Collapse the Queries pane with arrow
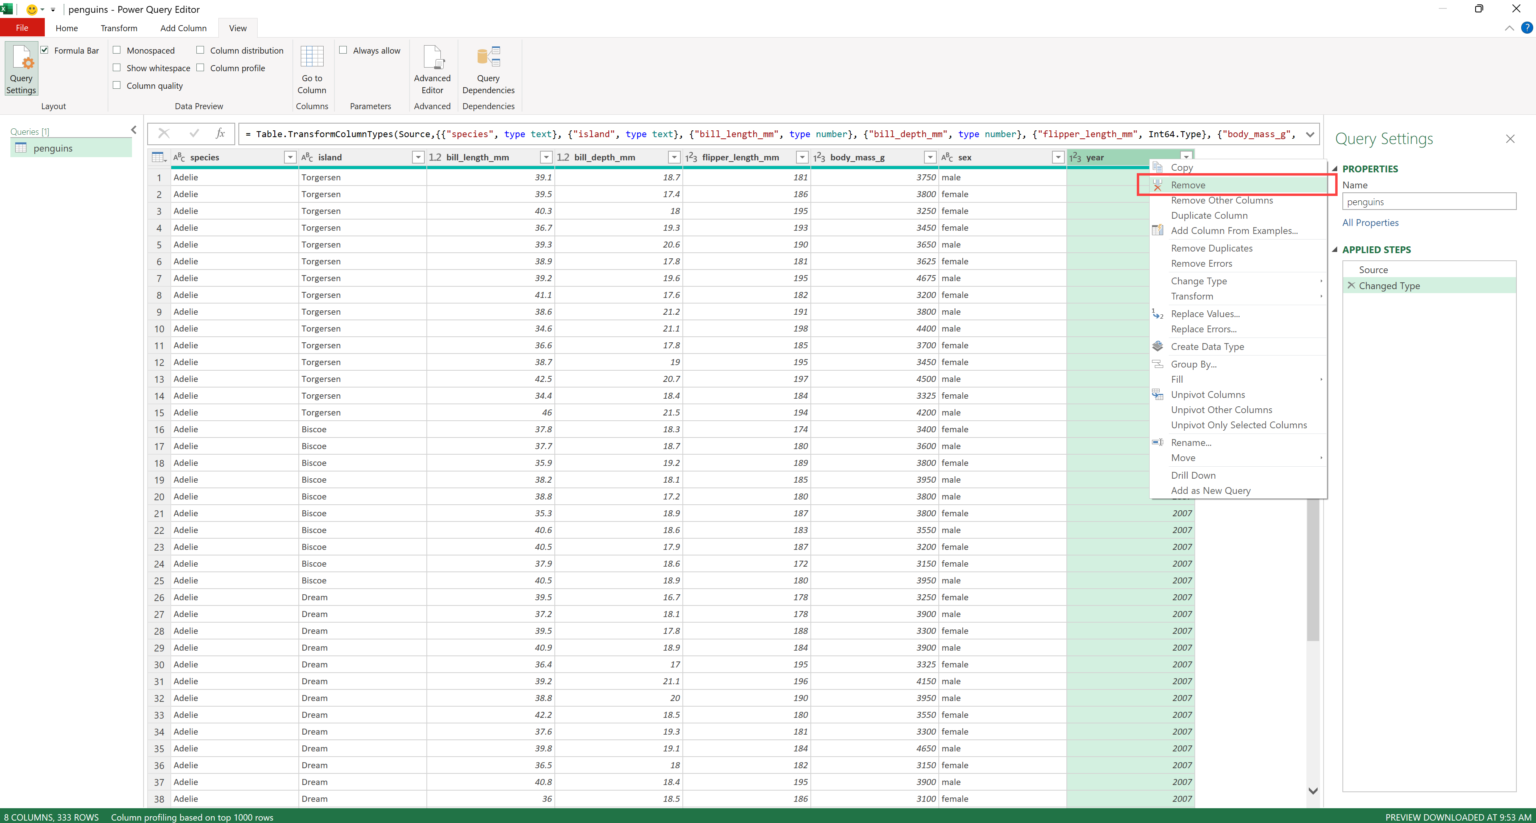Screen dimensions: 1536x823 [134, 131]
